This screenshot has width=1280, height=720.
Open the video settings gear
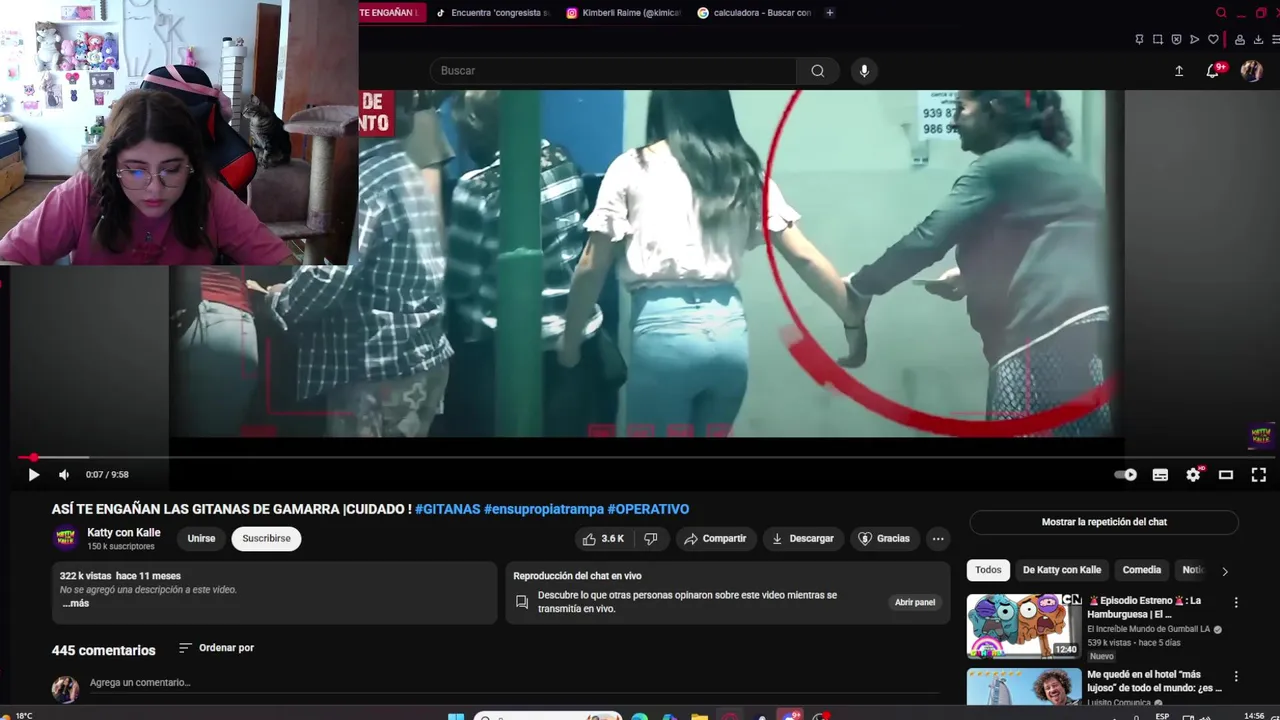pos(1193,475)
